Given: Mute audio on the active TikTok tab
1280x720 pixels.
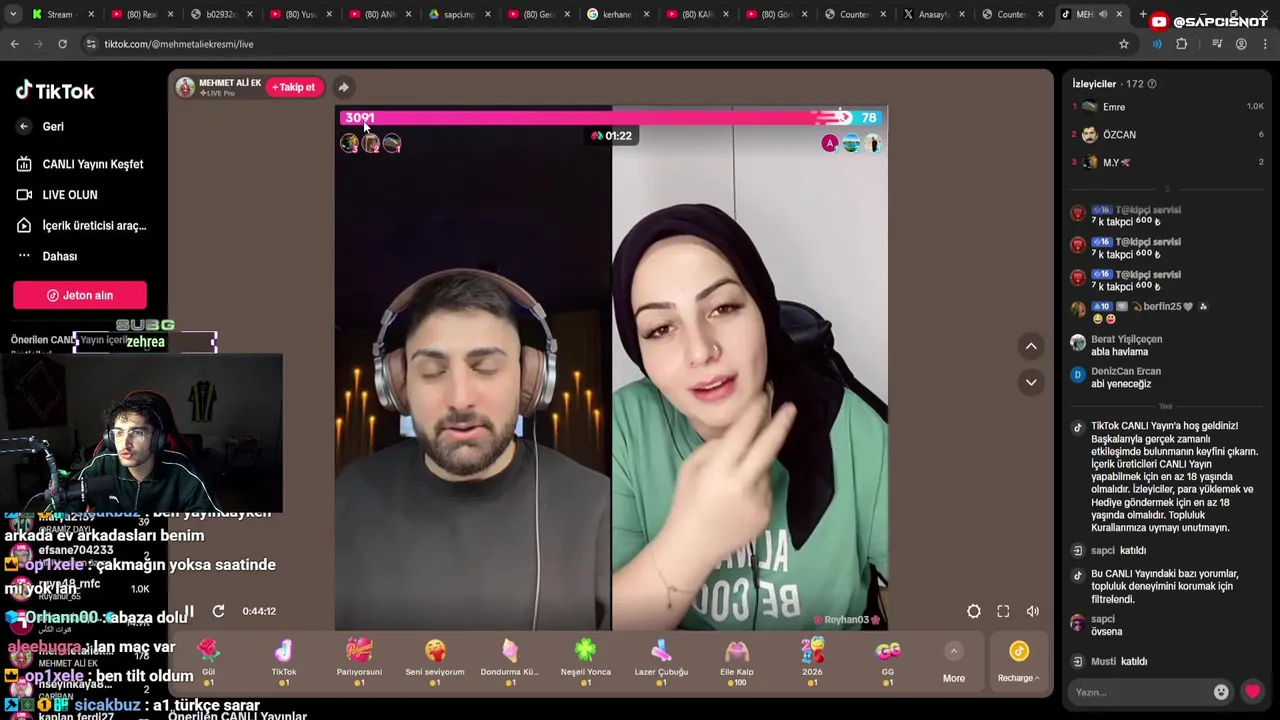Looking at the screenshot, I should tap(1103, 14).
